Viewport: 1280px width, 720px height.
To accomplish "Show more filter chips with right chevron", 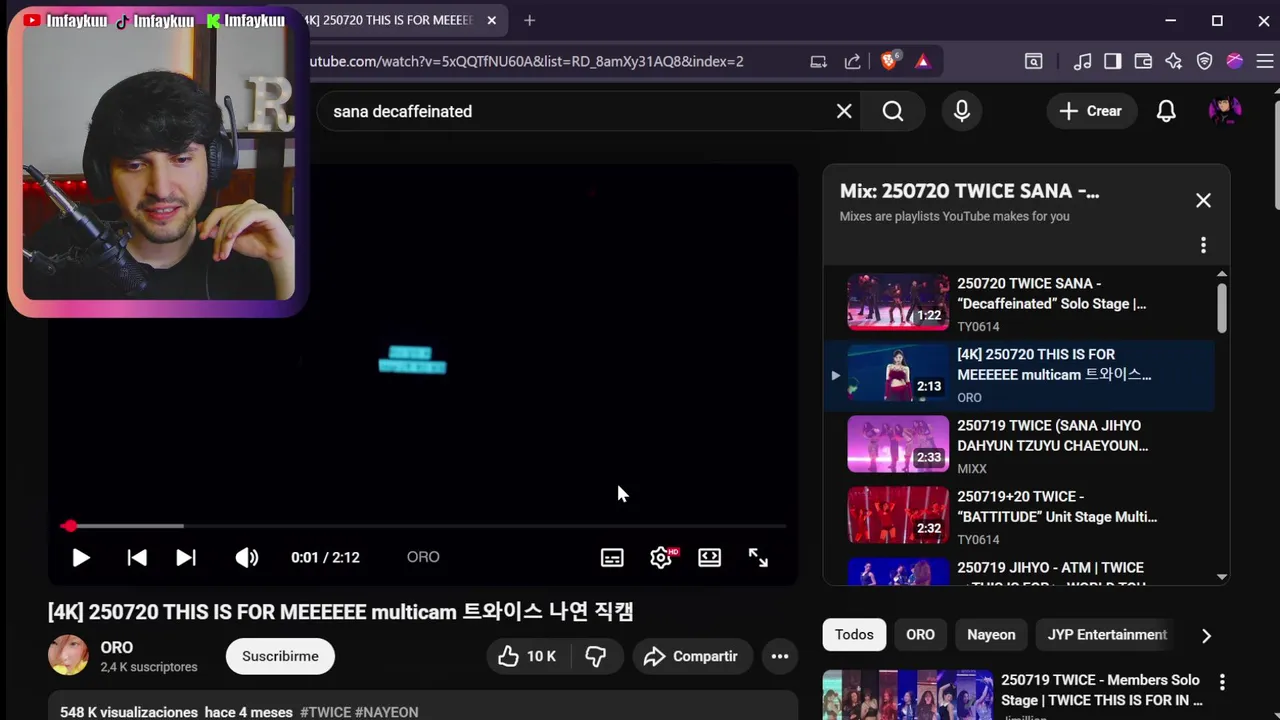I will tap(1206, 635).
